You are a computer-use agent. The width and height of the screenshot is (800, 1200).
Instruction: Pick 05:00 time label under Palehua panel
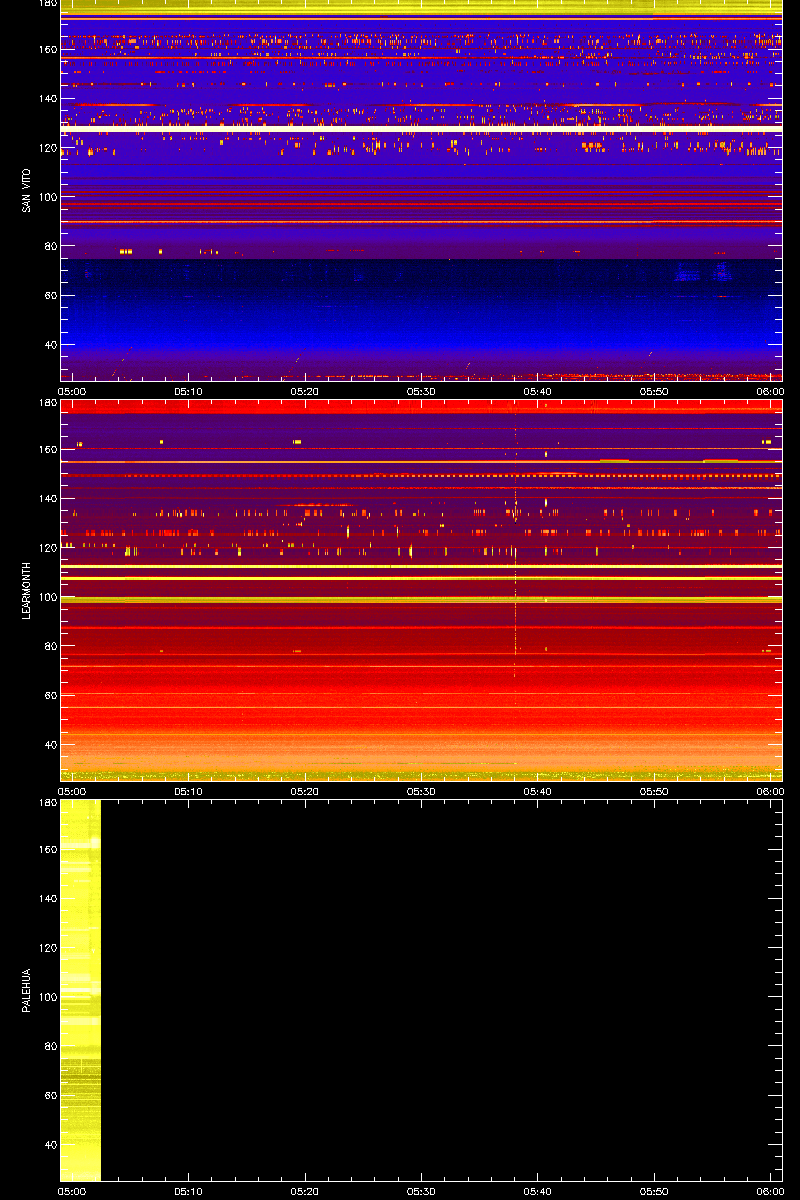(72, 1191)
